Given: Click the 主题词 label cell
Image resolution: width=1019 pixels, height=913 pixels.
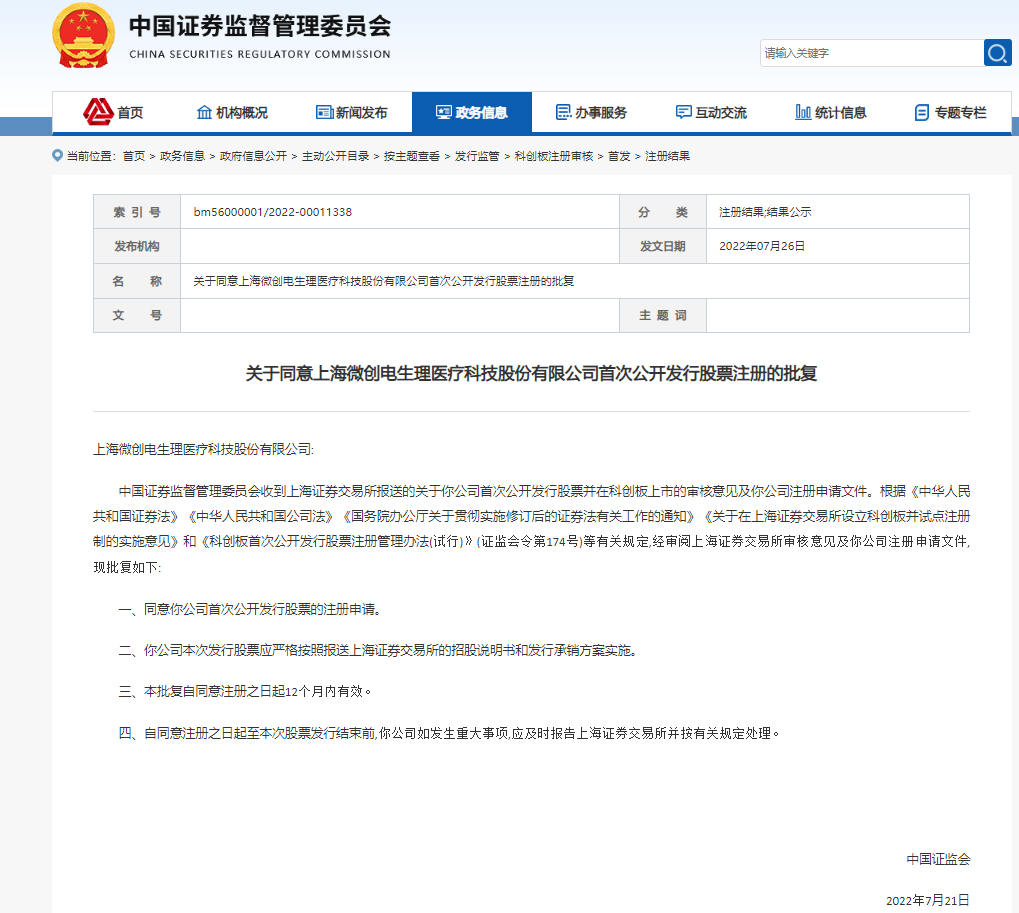Looking at the screenshot, I should click(x=663, y=315).
